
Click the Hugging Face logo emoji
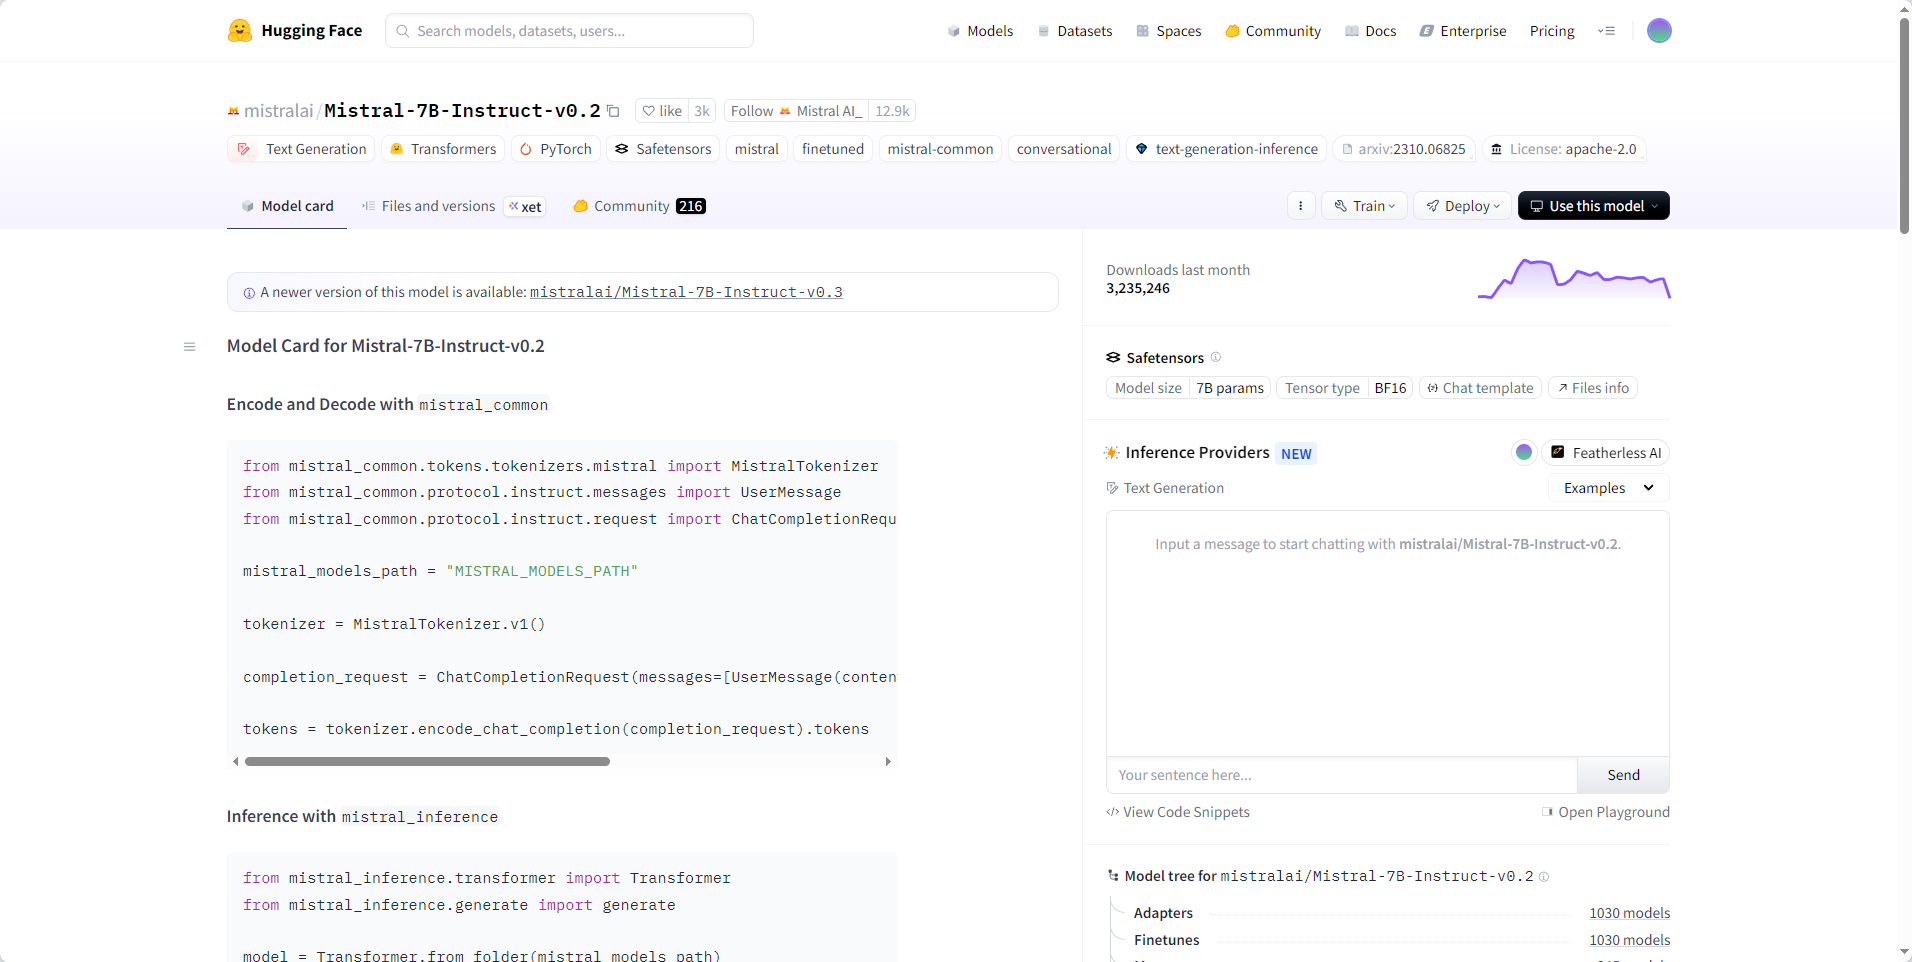[240, 30]
